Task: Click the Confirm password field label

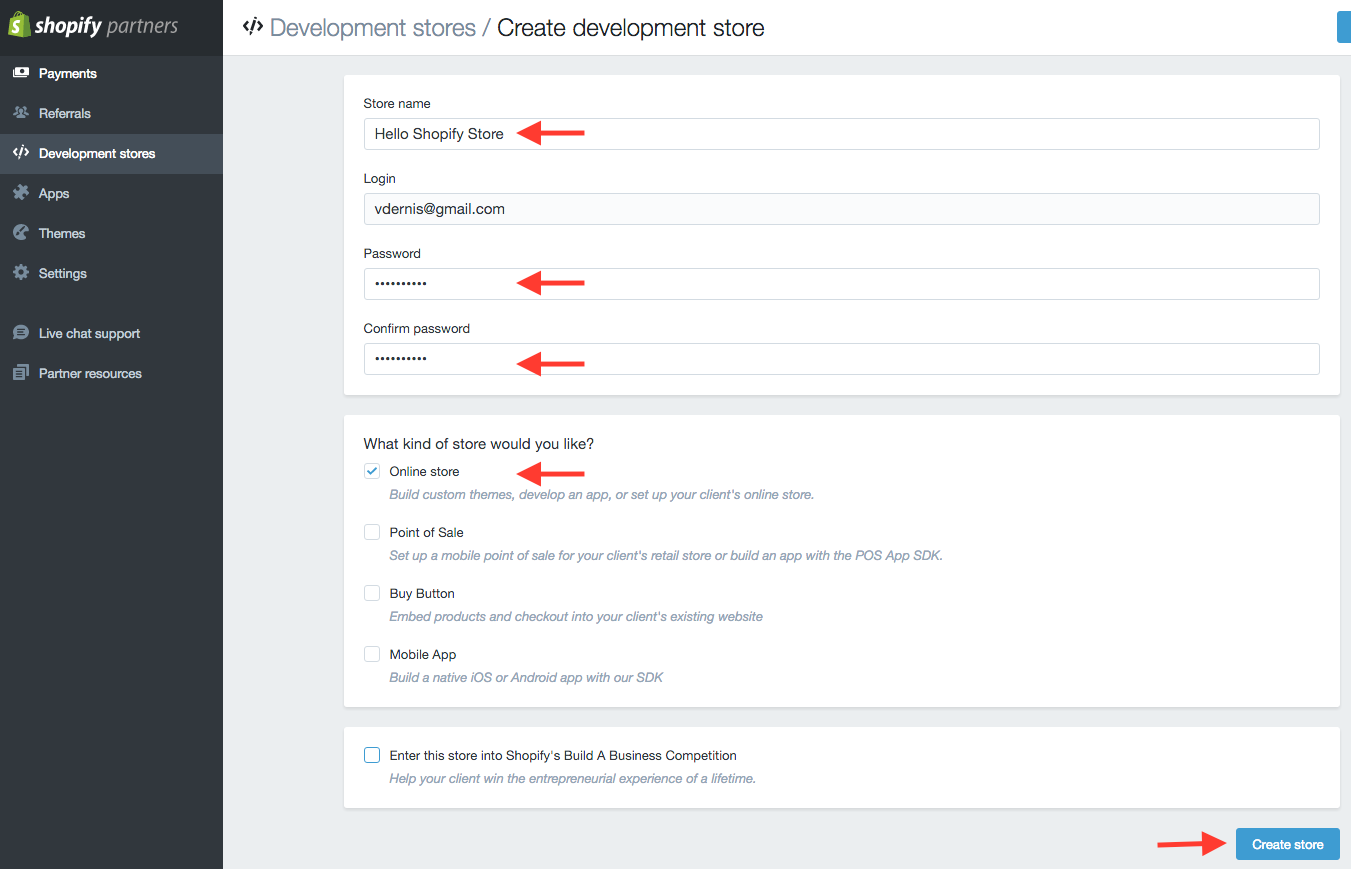Action: coord(417,328)
